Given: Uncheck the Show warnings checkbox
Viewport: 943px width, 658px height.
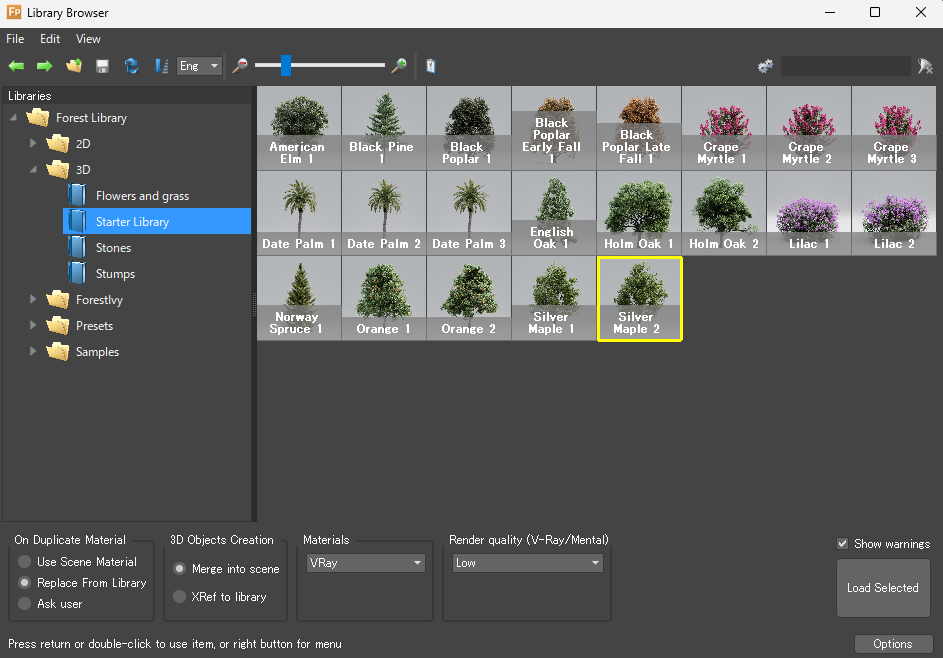Looking at the screenshot, I should click(x=843, y=544).
